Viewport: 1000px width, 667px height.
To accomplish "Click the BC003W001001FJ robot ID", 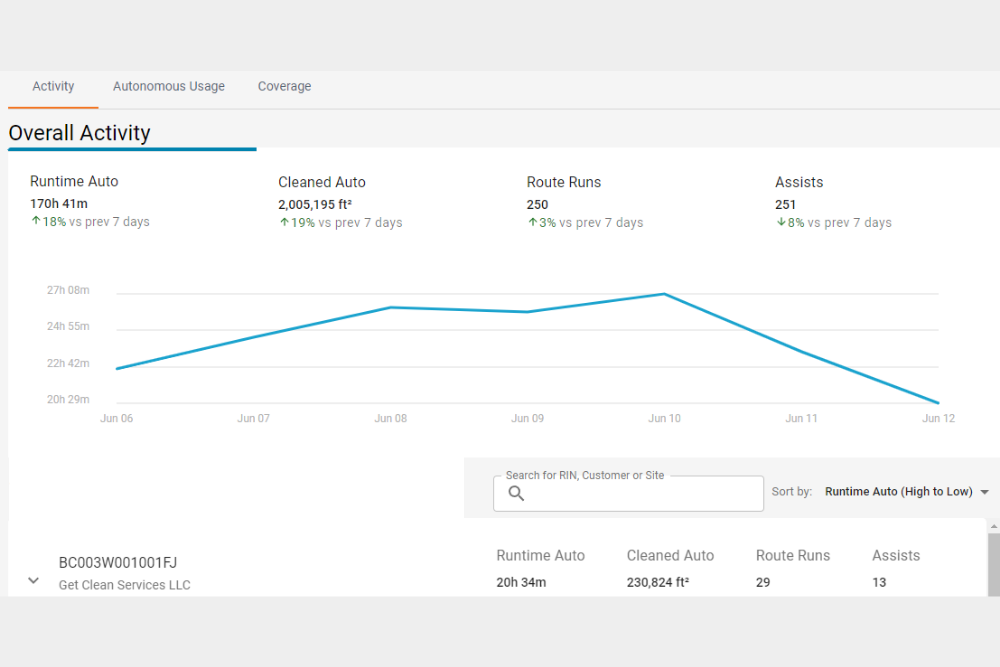I will click(x=118, y=563).
